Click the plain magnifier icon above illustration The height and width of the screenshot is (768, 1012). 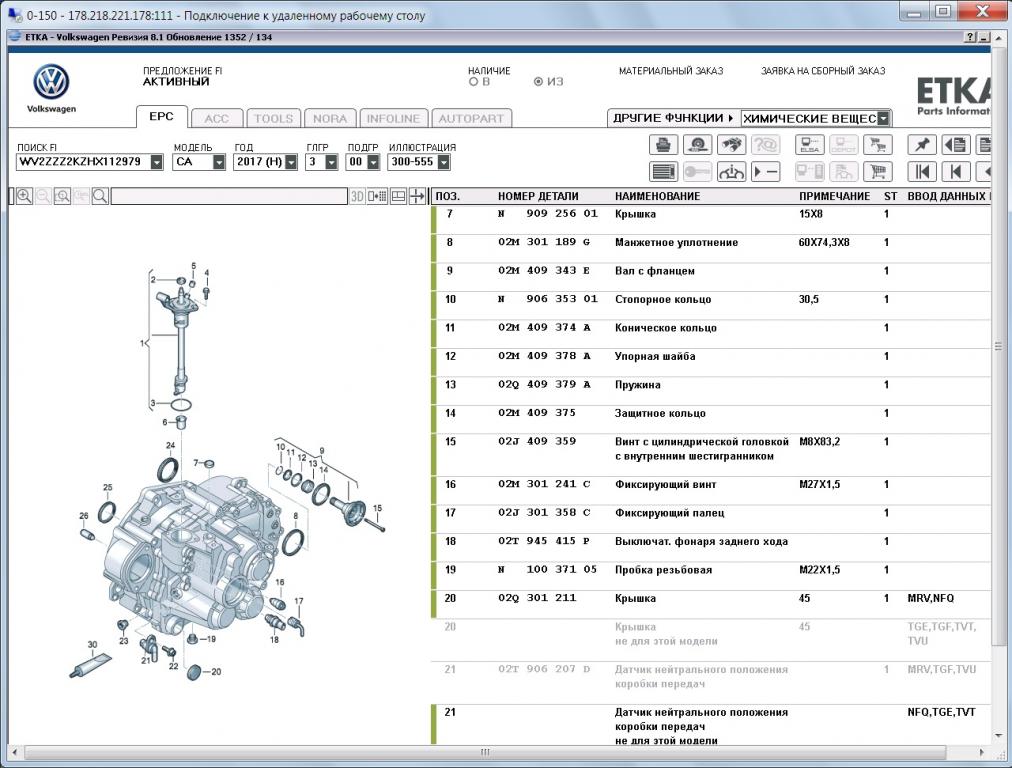click(x=100, y=196)
